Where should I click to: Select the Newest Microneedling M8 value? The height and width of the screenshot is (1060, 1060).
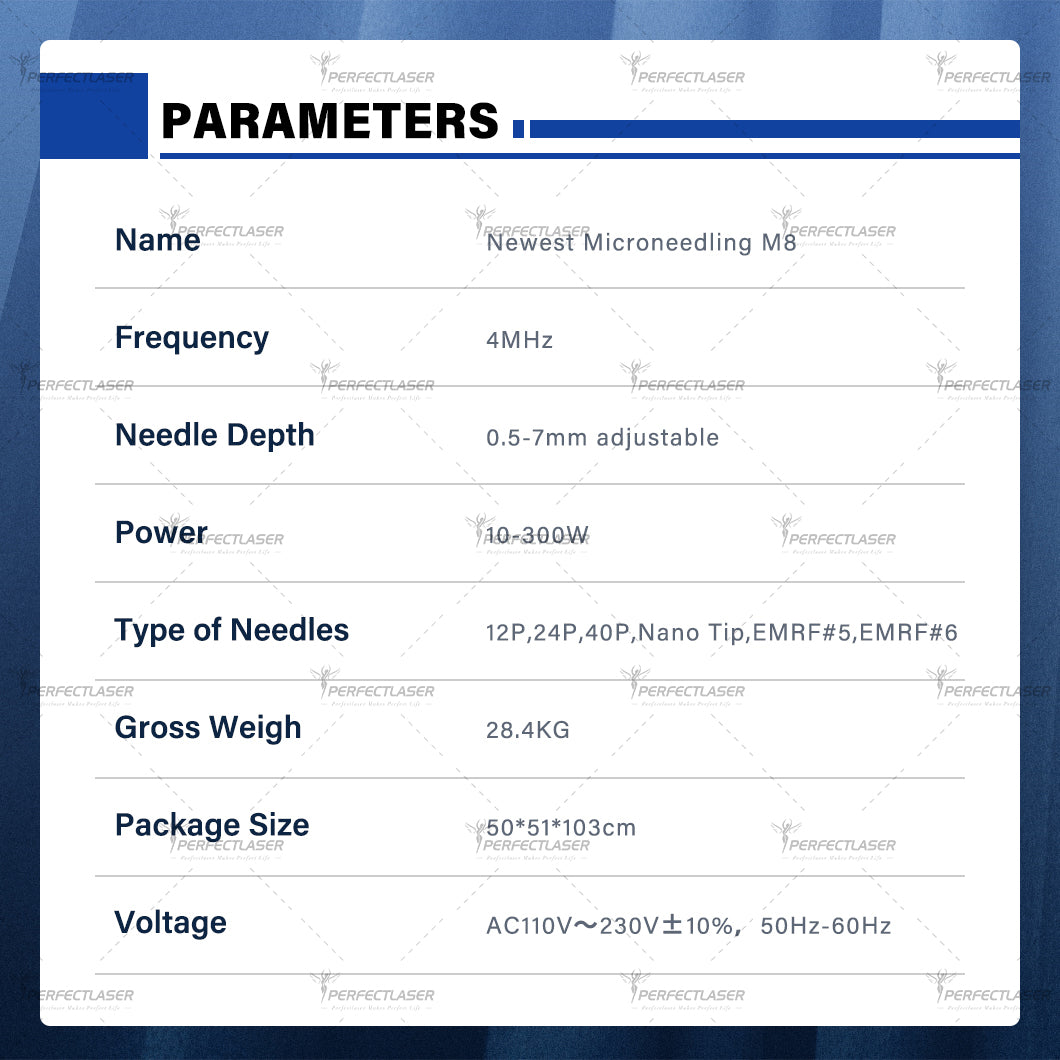click(x=640, y=242)
